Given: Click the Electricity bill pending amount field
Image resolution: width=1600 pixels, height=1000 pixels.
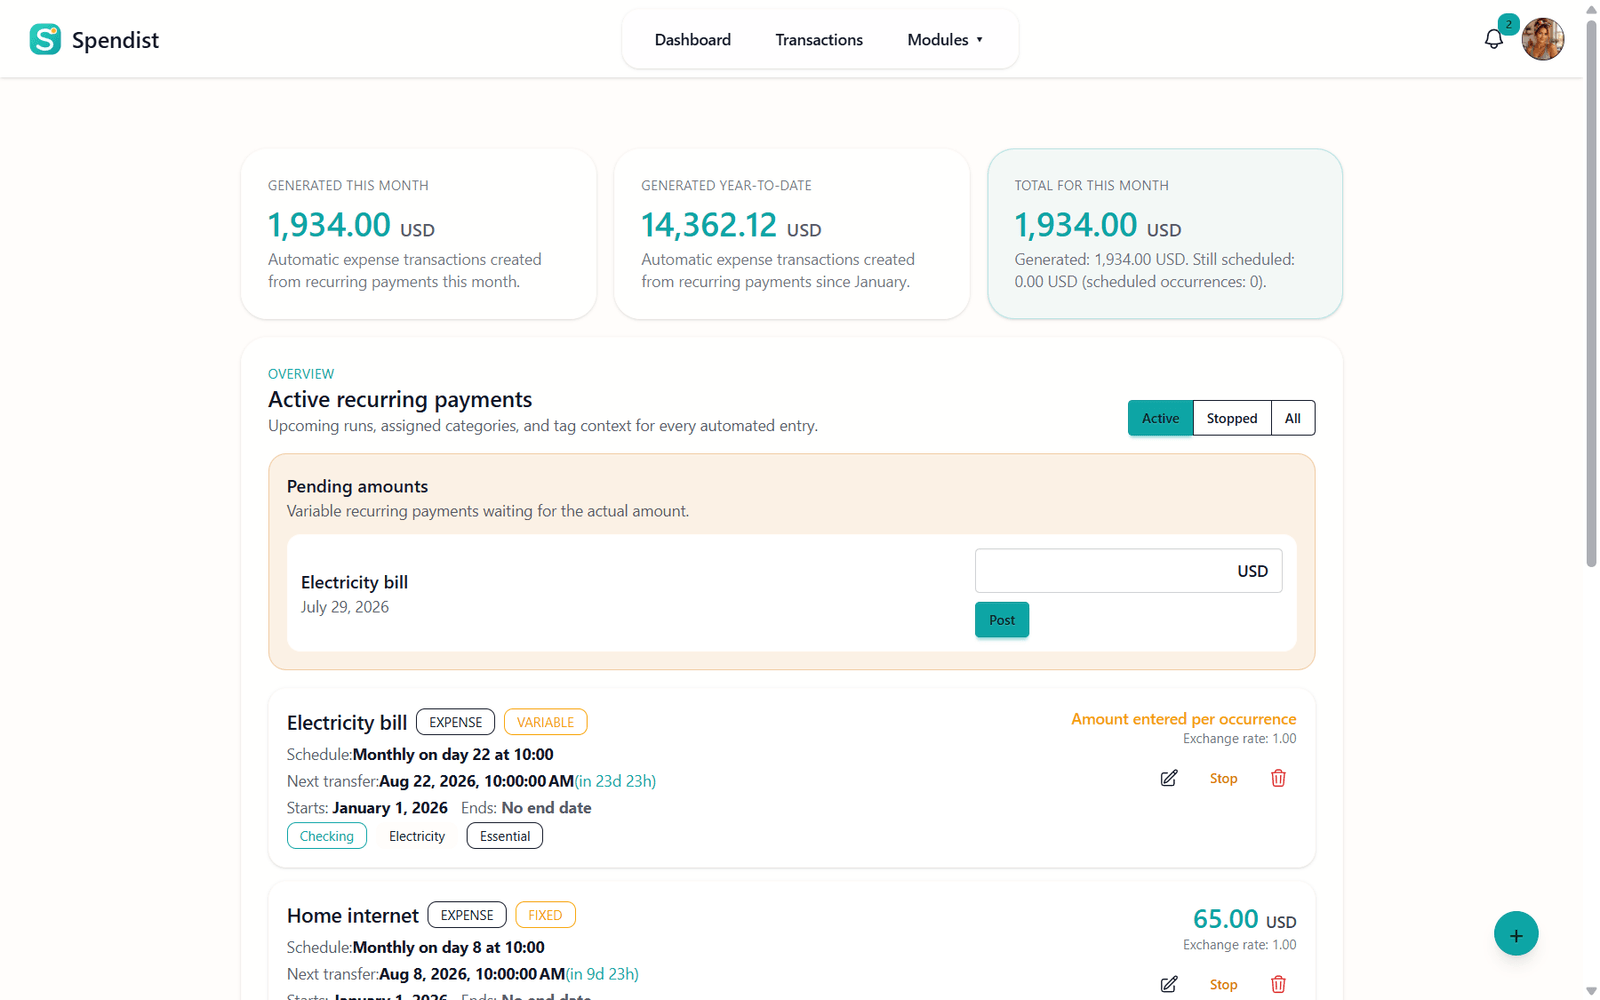Looking at the screenshot, I should 1128,571.
